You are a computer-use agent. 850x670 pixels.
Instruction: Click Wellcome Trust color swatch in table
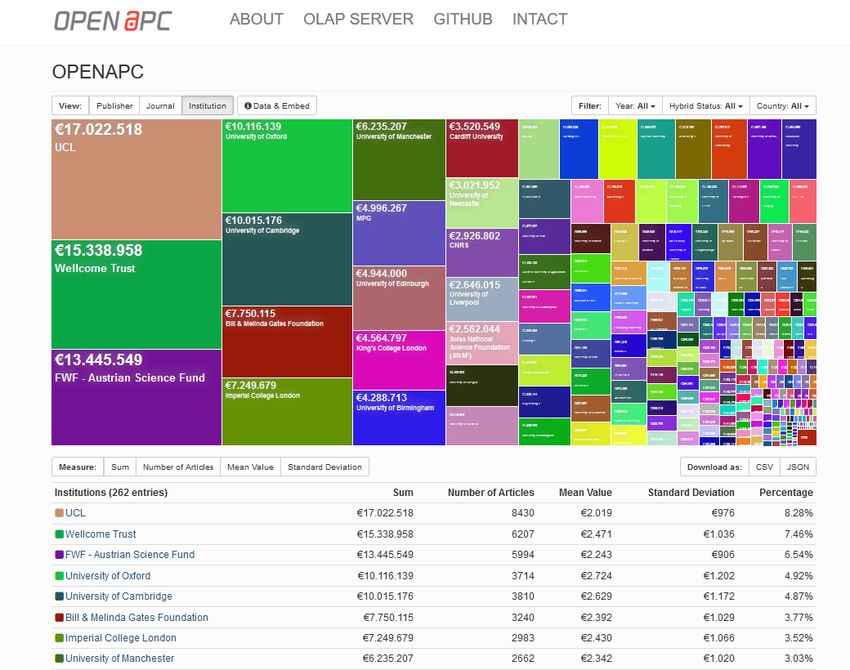pyautogui.click(x=59, y=534)
